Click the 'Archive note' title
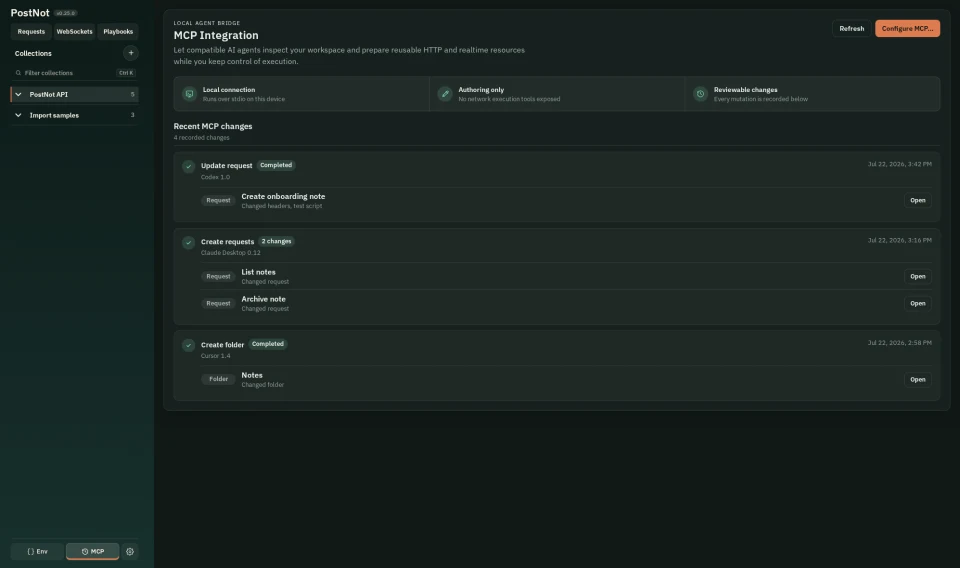Image resolution: width=960 pixels, height=568 pixels. pos(263,299)
